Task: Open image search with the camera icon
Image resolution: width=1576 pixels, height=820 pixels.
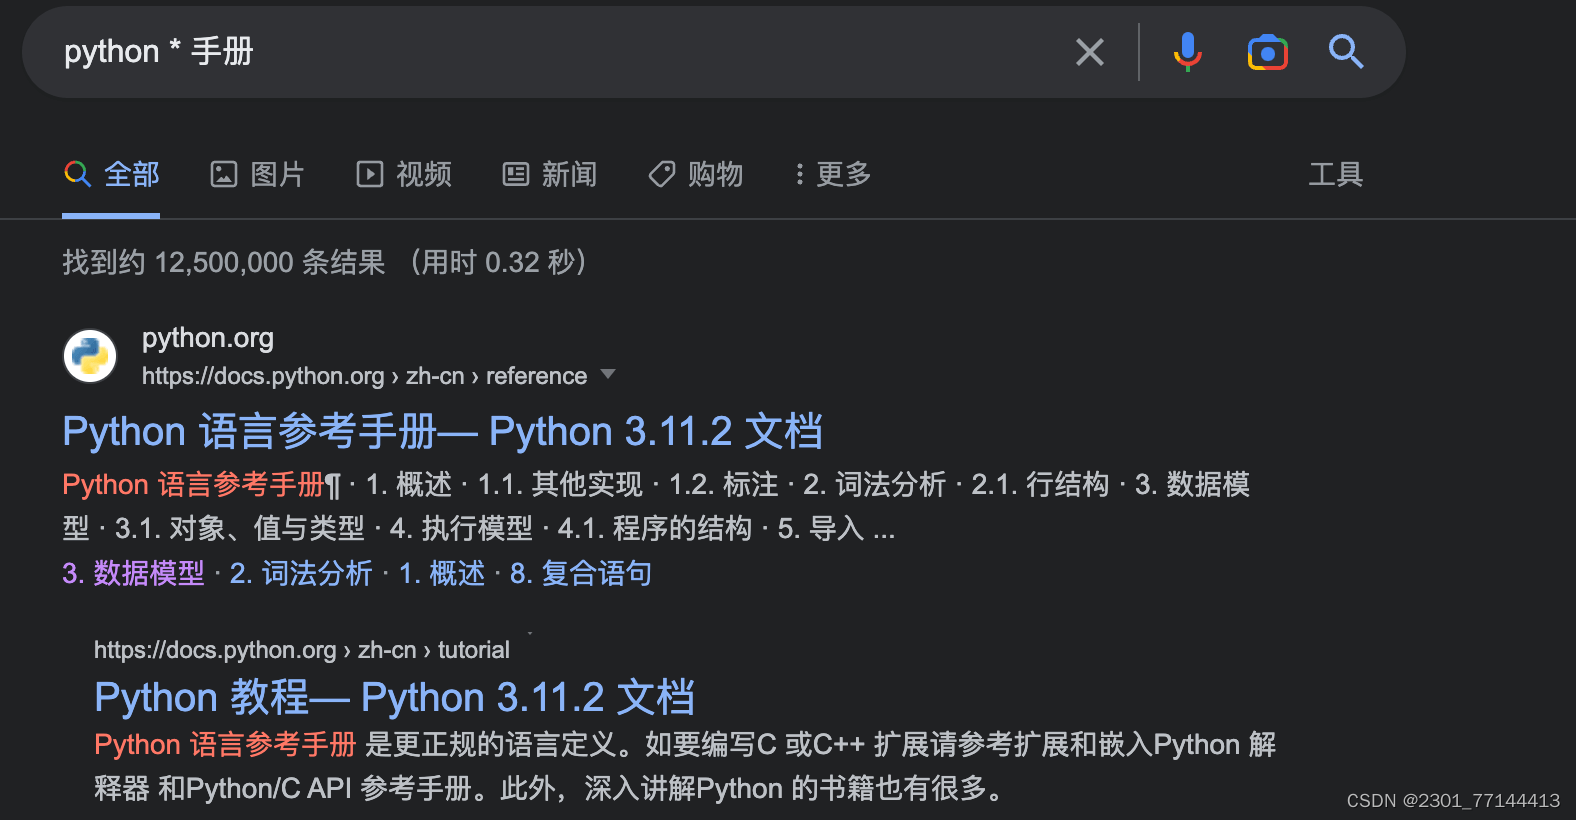Action: [x=1267, y=52]
